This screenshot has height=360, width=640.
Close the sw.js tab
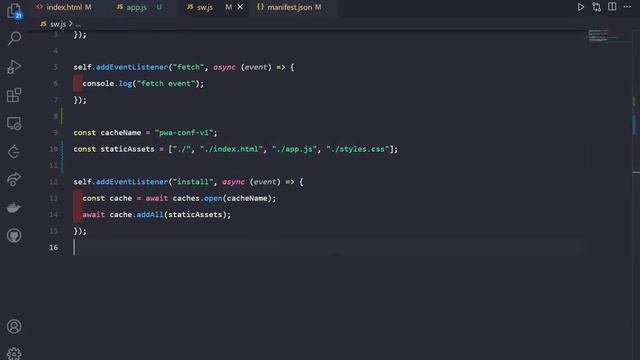click(x=240, y=7)
